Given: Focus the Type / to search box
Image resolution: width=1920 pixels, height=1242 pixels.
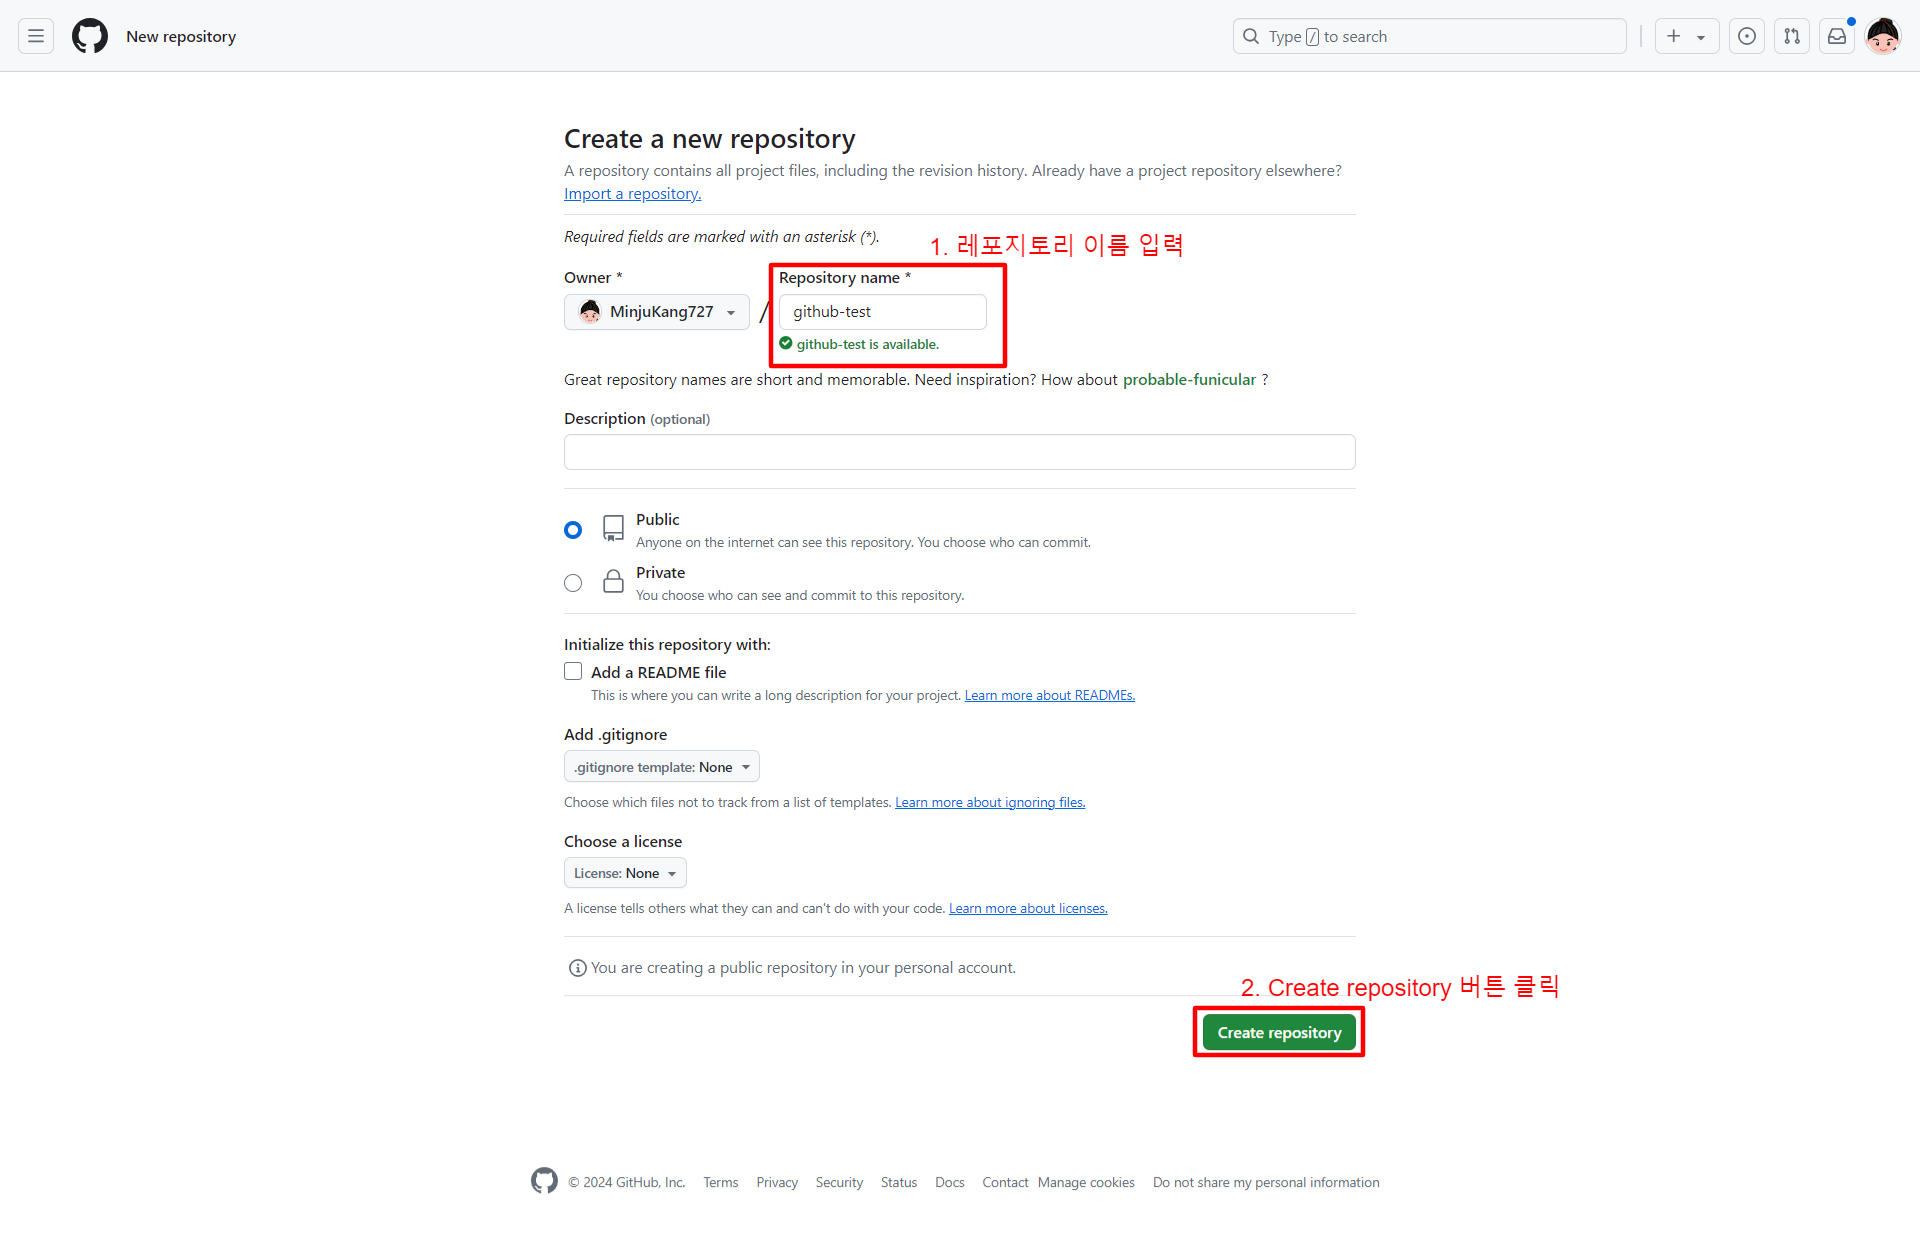Looking at the screenshot, I should (x=1430, y=36).
